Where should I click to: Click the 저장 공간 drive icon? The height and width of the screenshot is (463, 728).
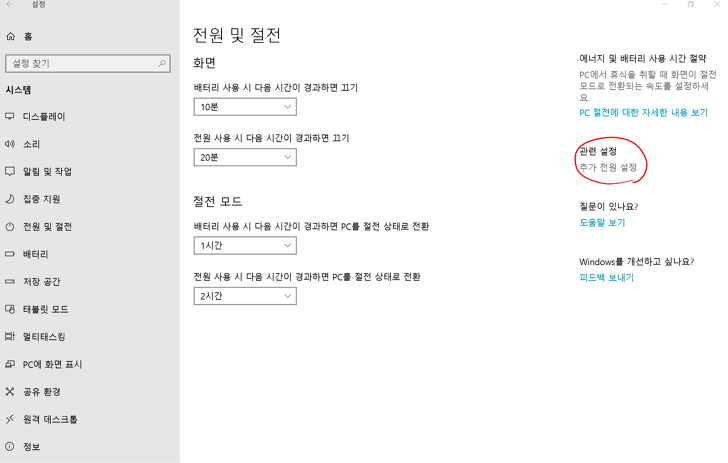pos(10,281)
